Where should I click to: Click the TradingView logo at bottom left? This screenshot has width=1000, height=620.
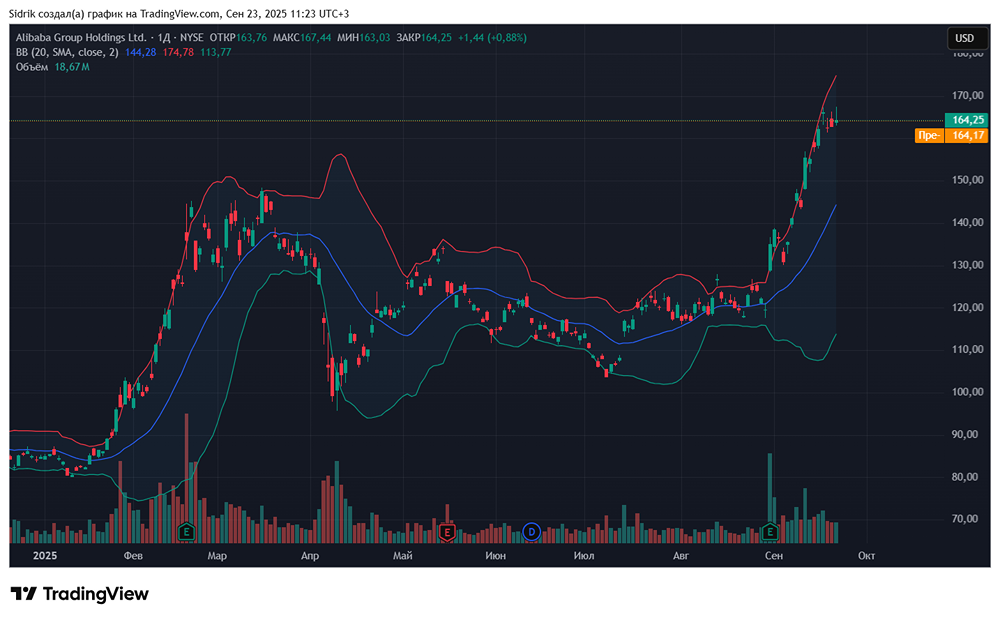point(80,594)
